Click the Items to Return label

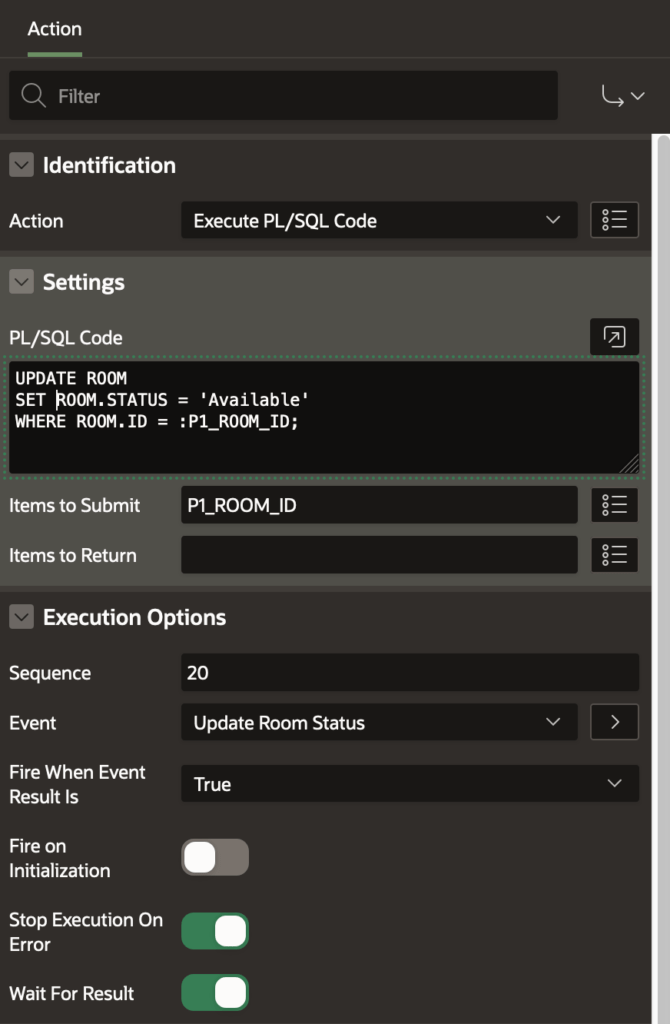pyautogui.click(x=73, y=556)
